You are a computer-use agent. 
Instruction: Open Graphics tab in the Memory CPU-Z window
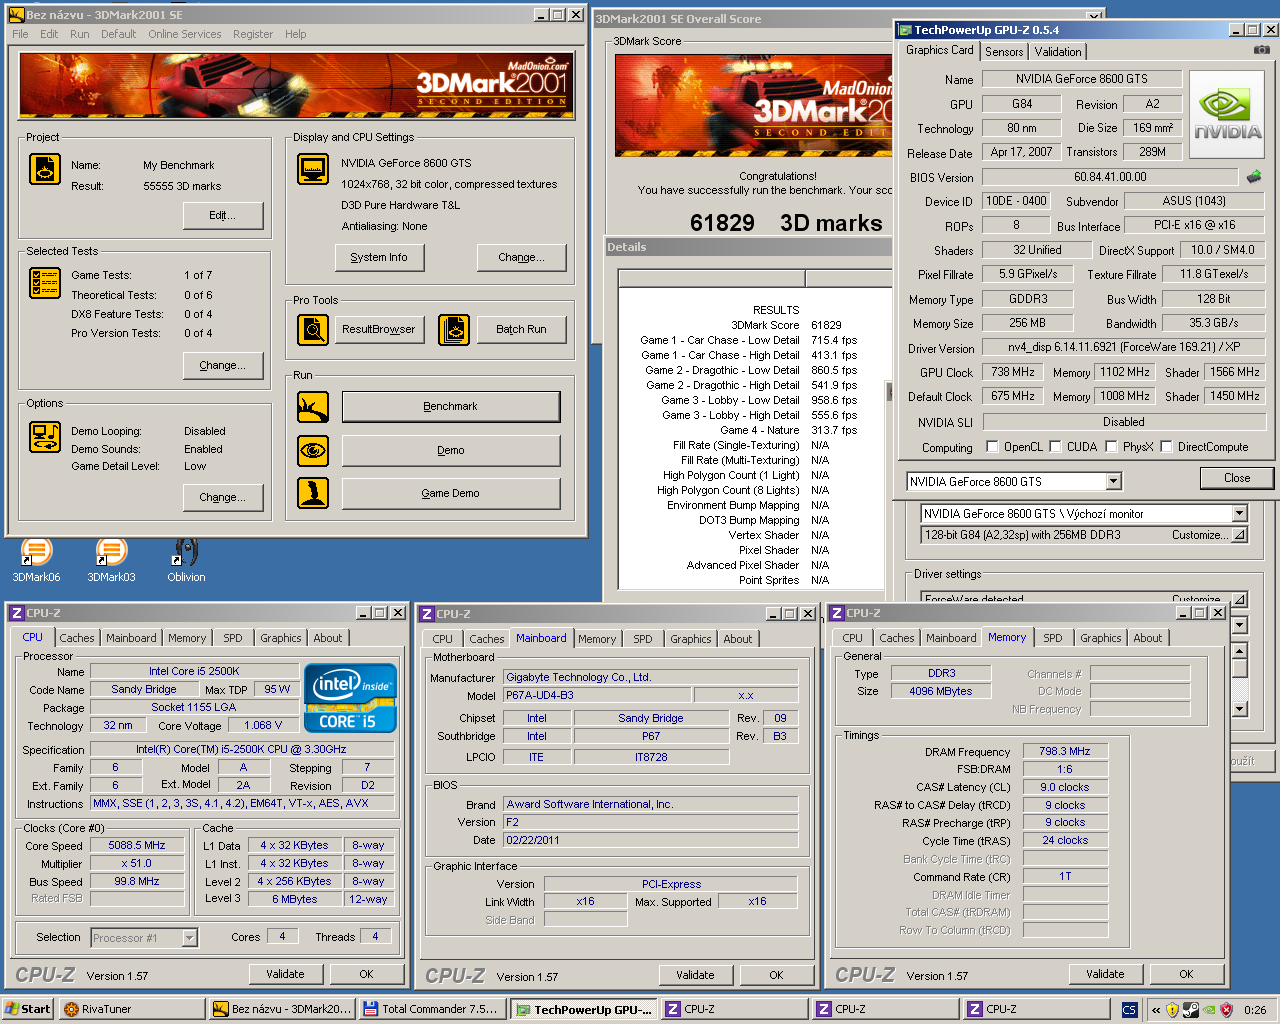(x=1101, y=638)
